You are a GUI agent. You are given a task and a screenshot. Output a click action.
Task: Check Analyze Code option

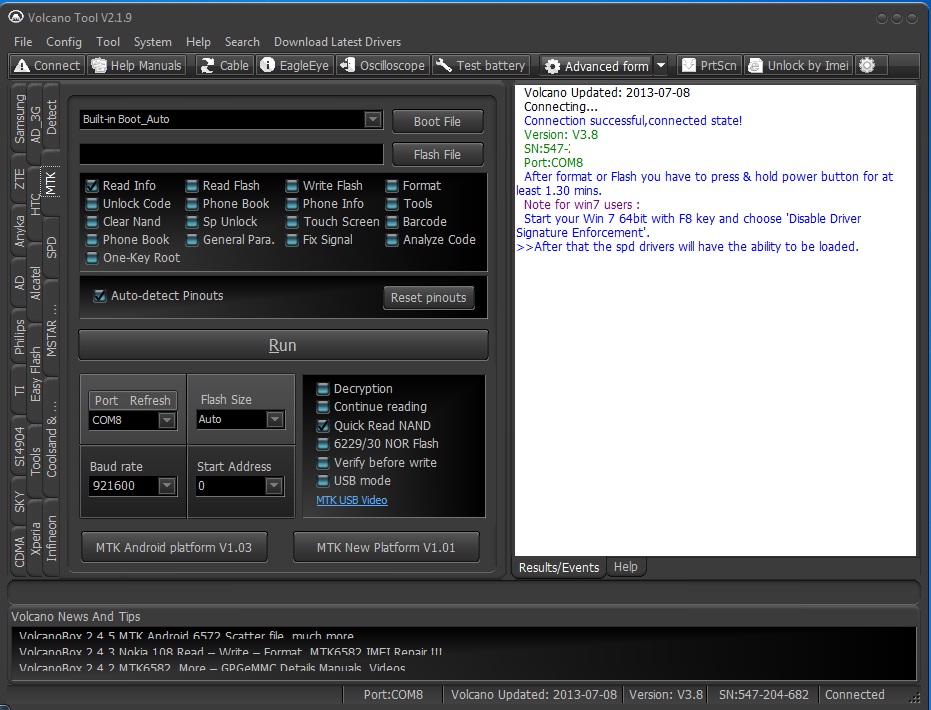coord(391,240)
